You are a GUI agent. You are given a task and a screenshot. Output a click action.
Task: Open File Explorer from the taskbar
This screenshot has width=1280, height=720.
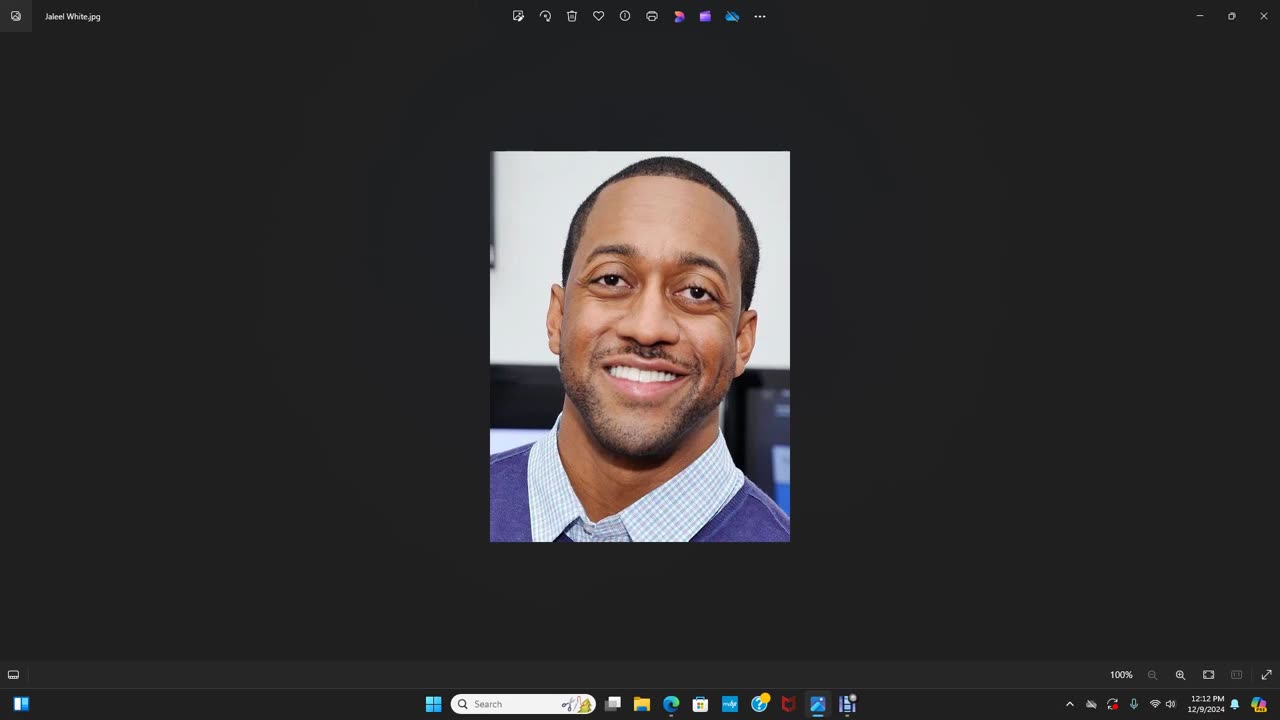click(642, 704)
